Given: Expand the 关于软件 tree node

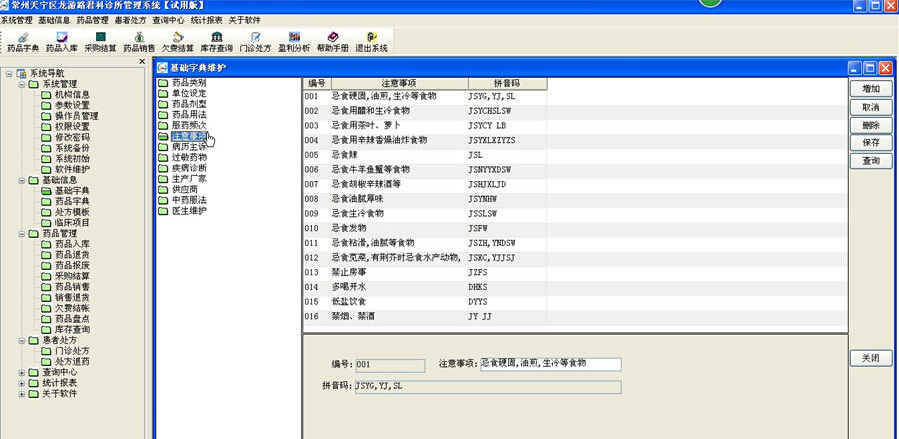Looking at the screenshot, I should click(x=22, y=394).
